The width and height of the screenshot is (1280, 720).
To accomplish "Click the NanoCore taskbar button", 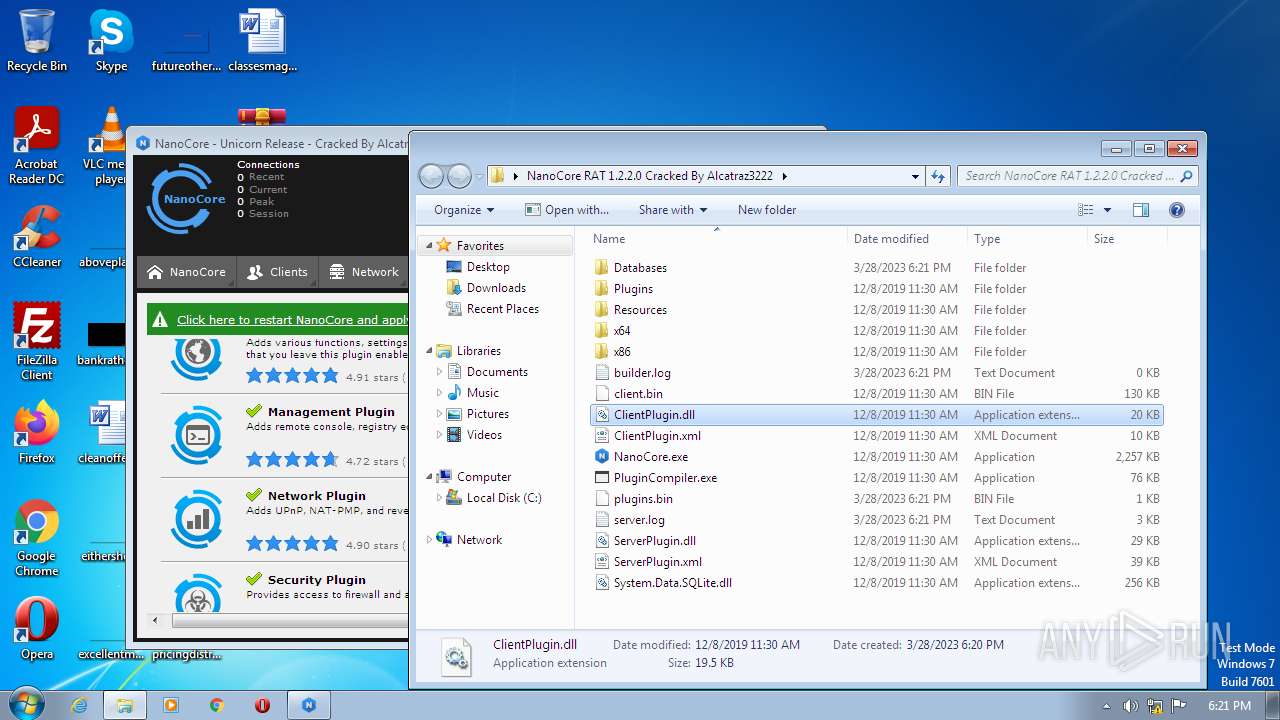I will coord(309,705).
